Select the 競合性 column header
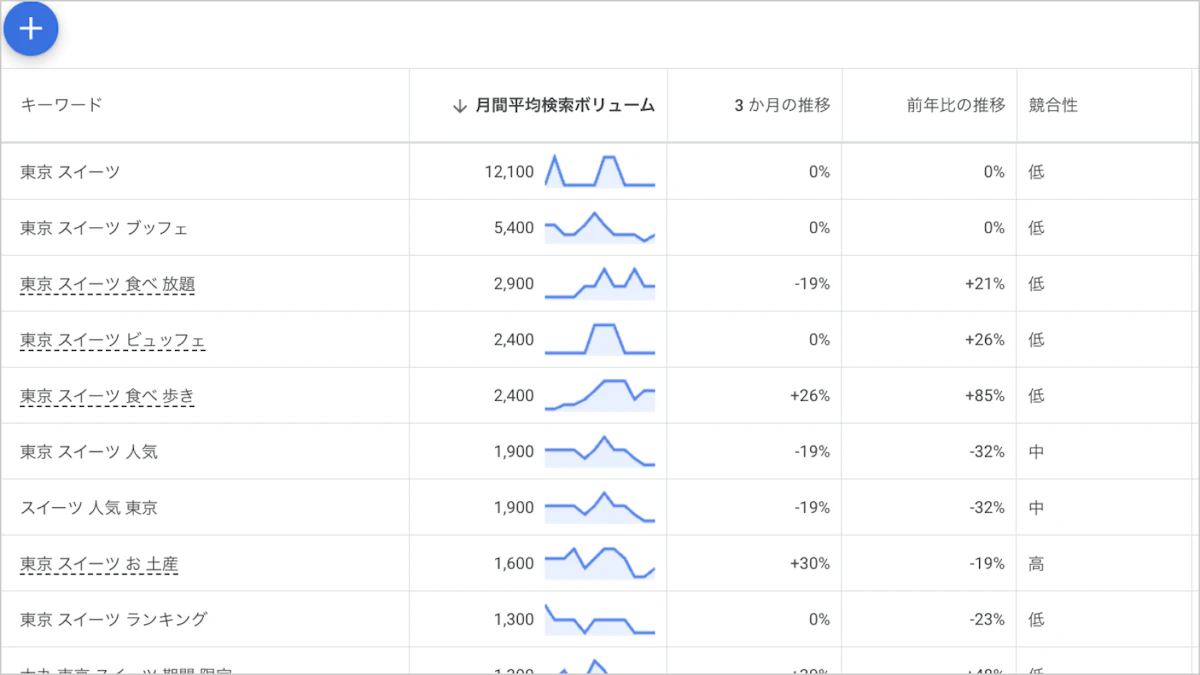The width and height of the screenshot is (1200, 675). [x=1053, y=105]
